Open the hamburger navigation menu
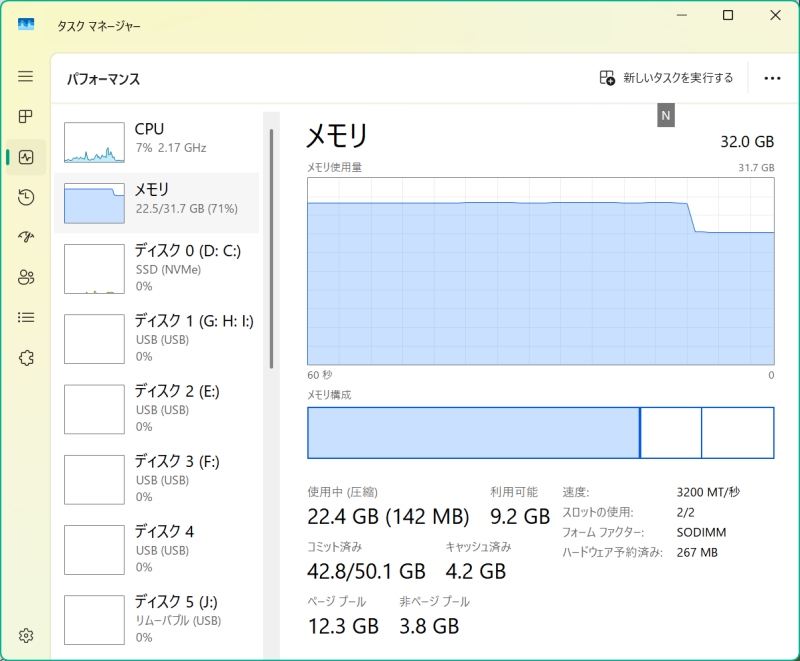800x661 pixels. 26,77
